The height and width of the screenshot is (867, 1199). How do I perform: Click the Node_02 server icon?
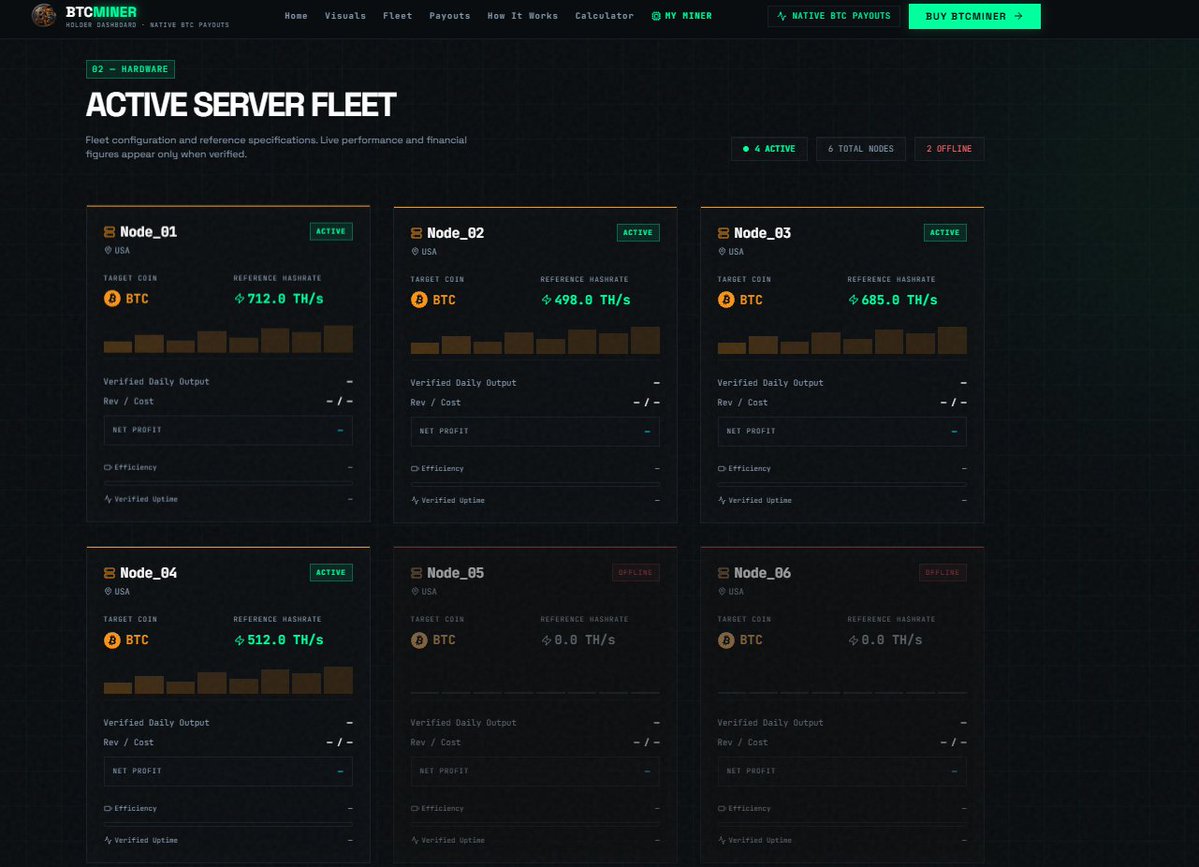[x=417, y=233]
